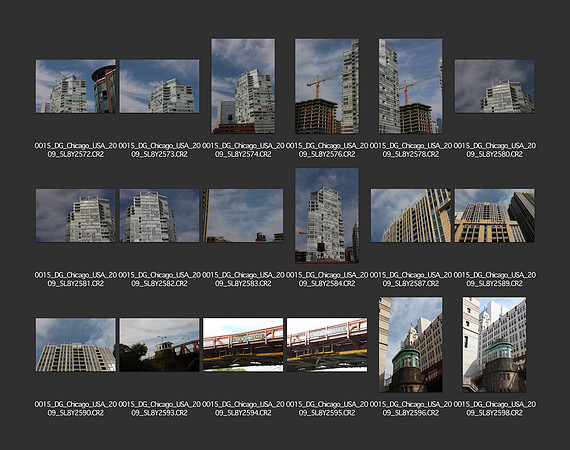
Task: Click filename label ending SL8Y2596.CR2
Action: [410, 408]
